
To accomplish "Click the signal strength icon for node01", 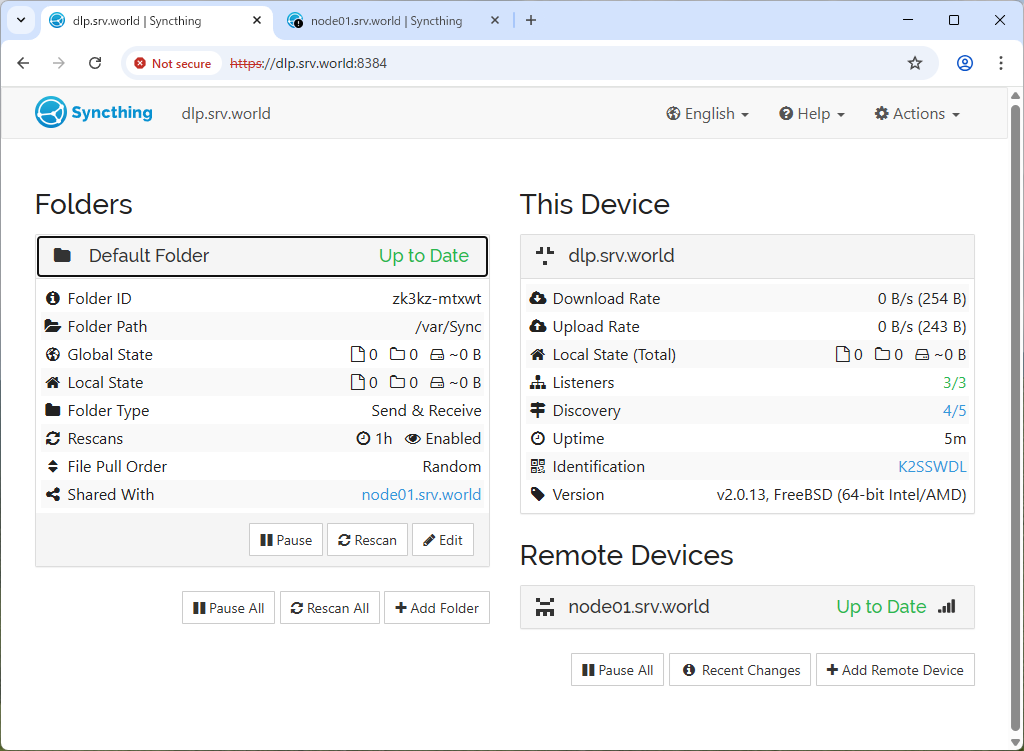I will [x=946, y=607].
